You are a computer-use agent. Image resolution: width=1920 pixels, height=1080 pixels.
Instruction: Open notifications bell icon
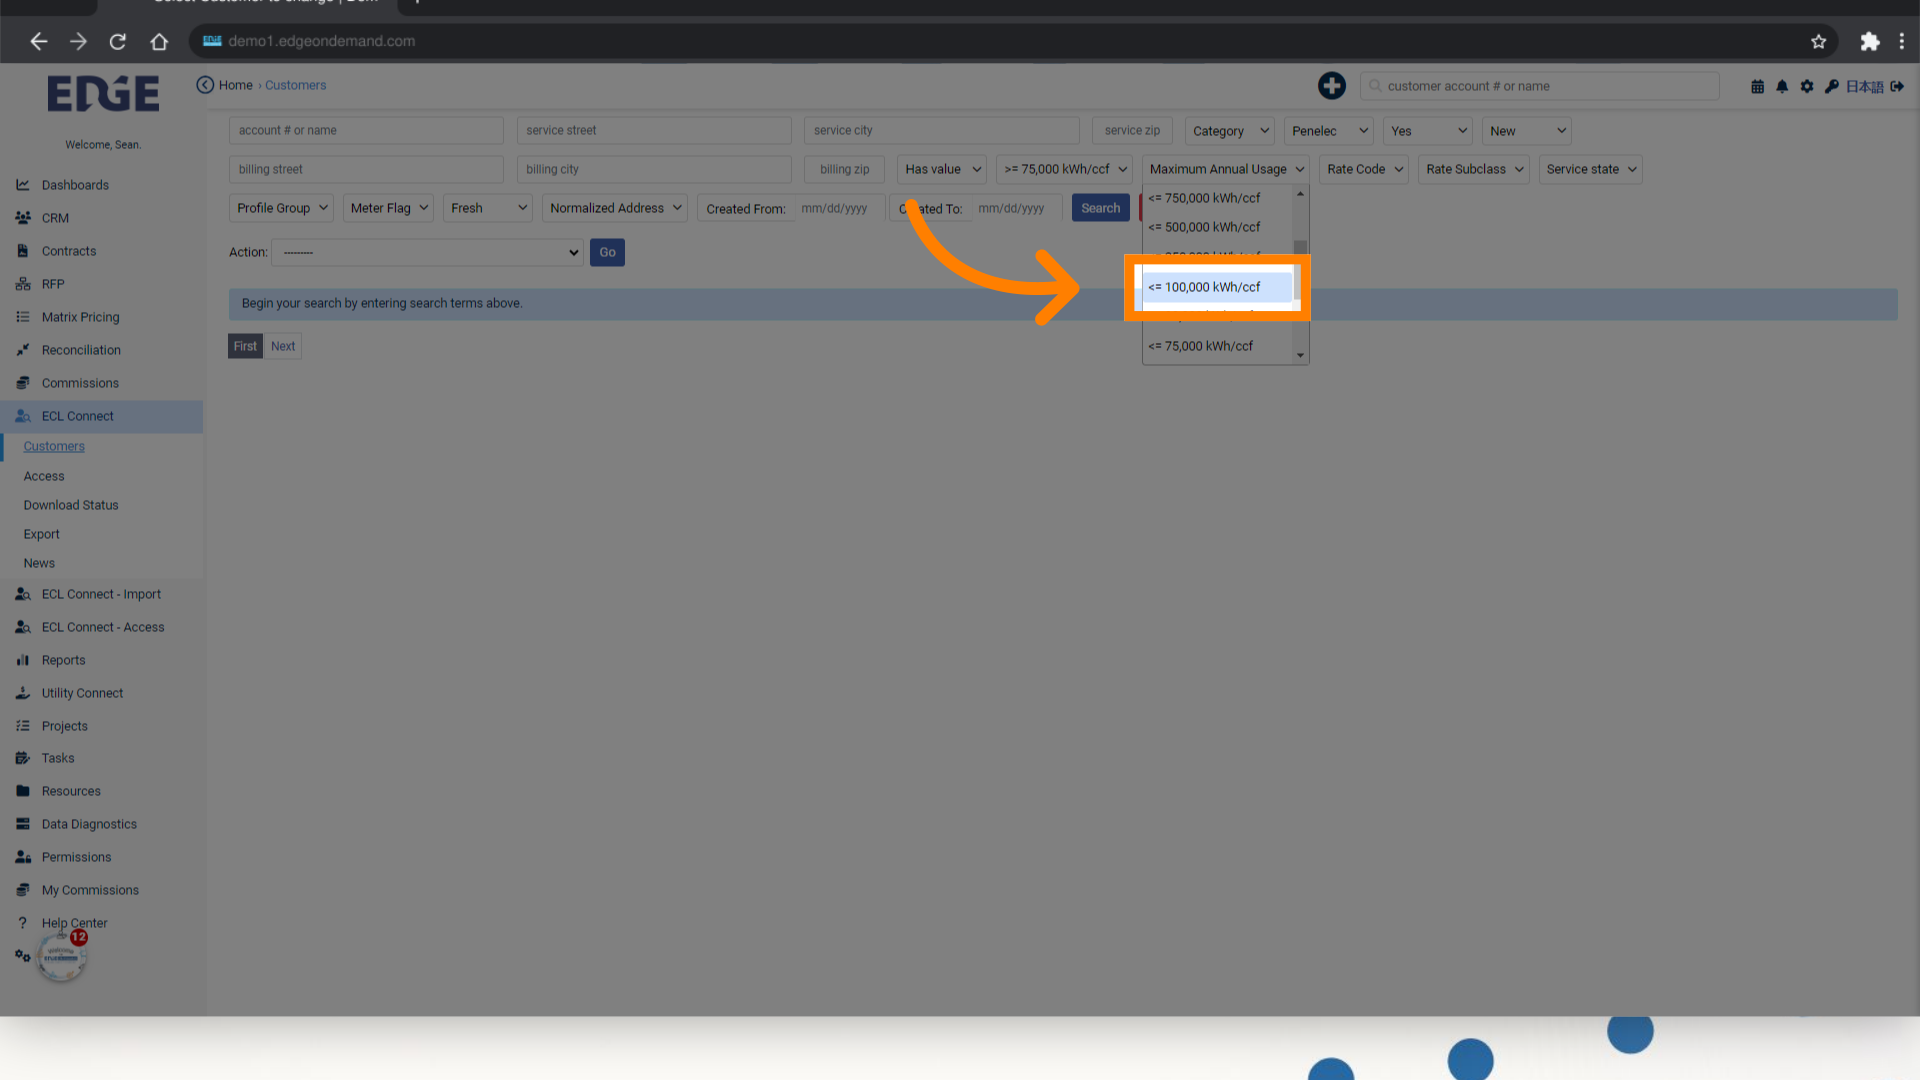[1782, 87]
